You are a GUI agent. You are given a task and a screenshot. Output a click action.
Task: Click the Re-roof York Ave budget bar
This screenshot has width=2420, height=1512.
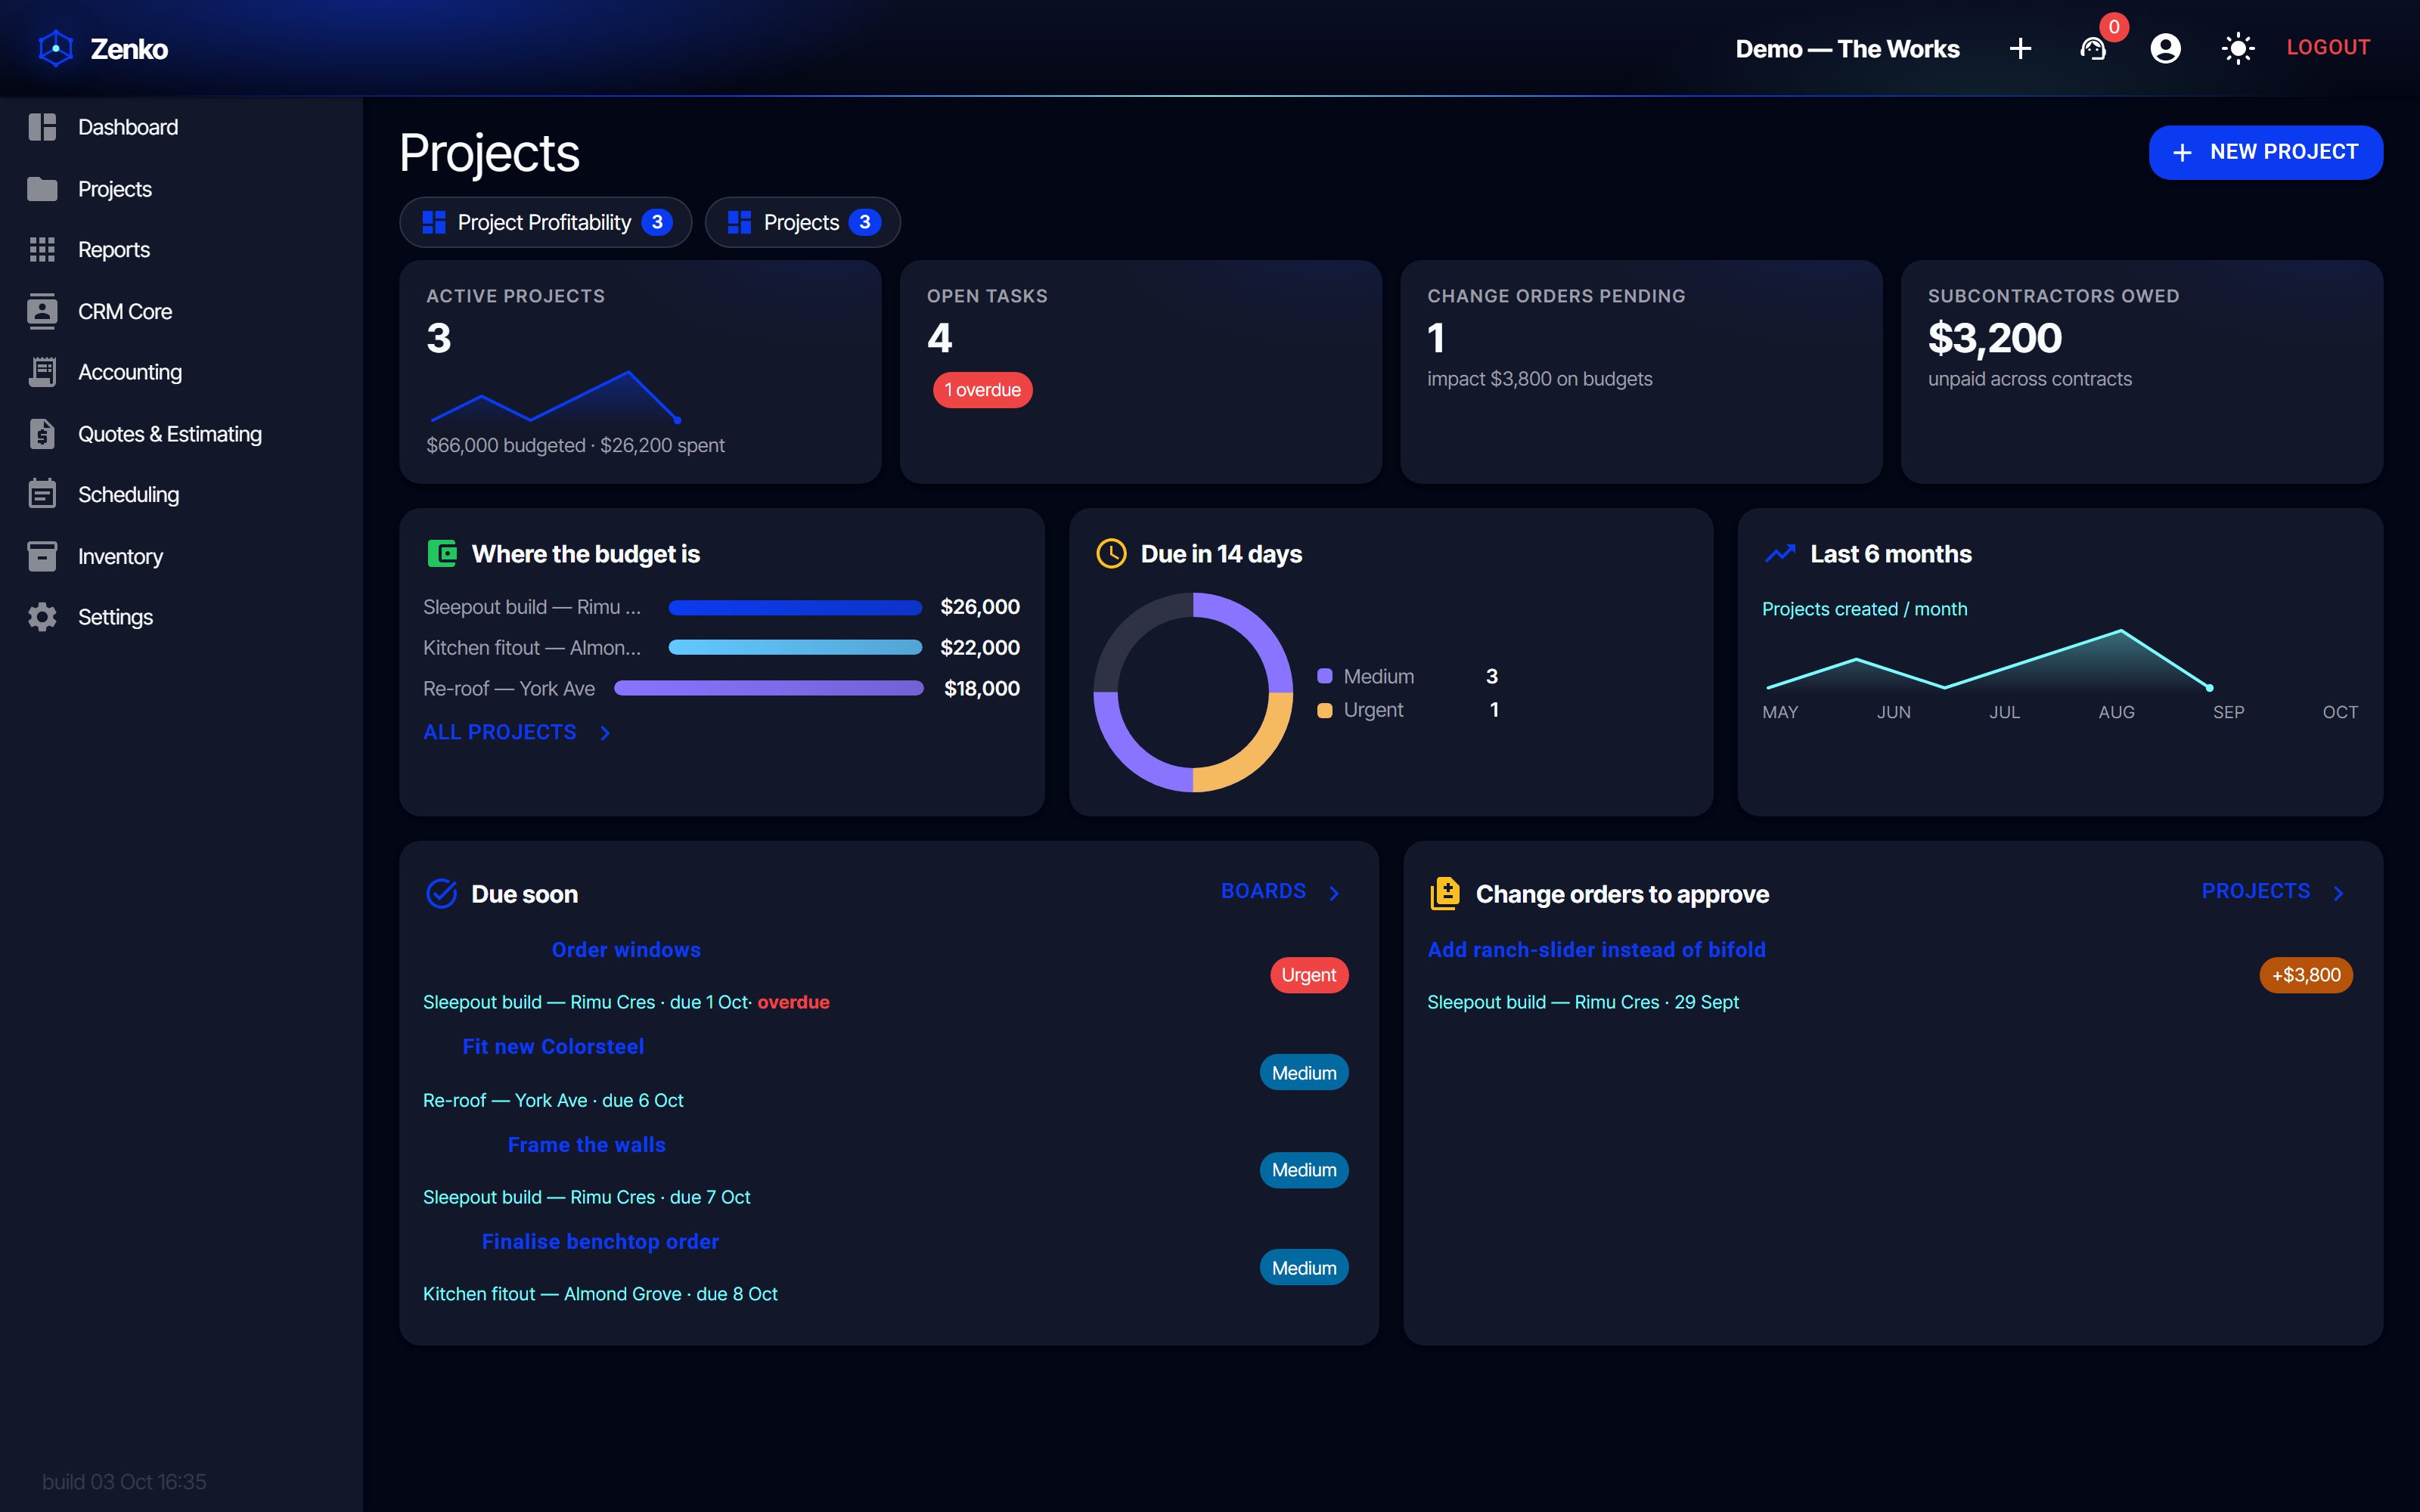tap(768, 688)
